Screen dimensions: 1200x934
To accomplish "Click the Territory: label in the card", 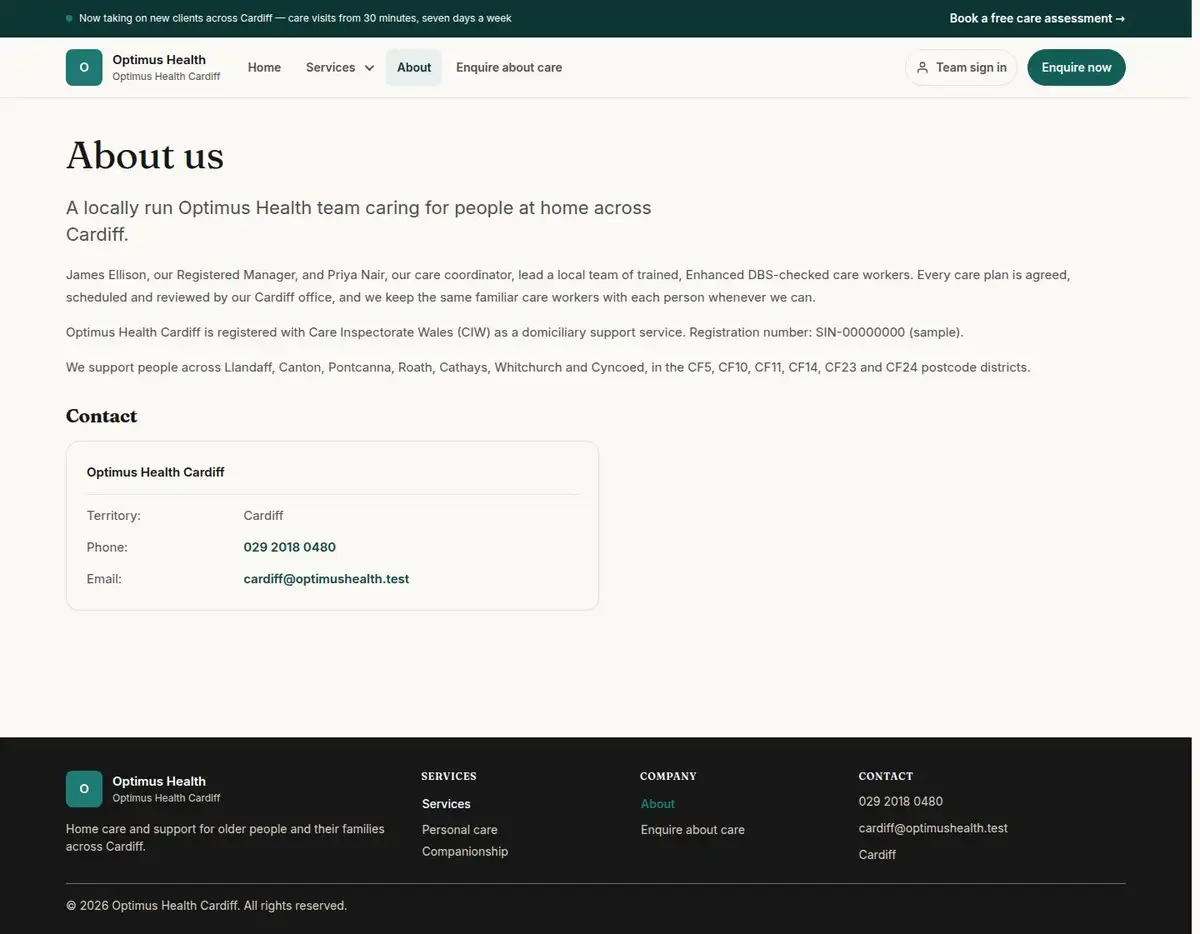I will point(114,516).
